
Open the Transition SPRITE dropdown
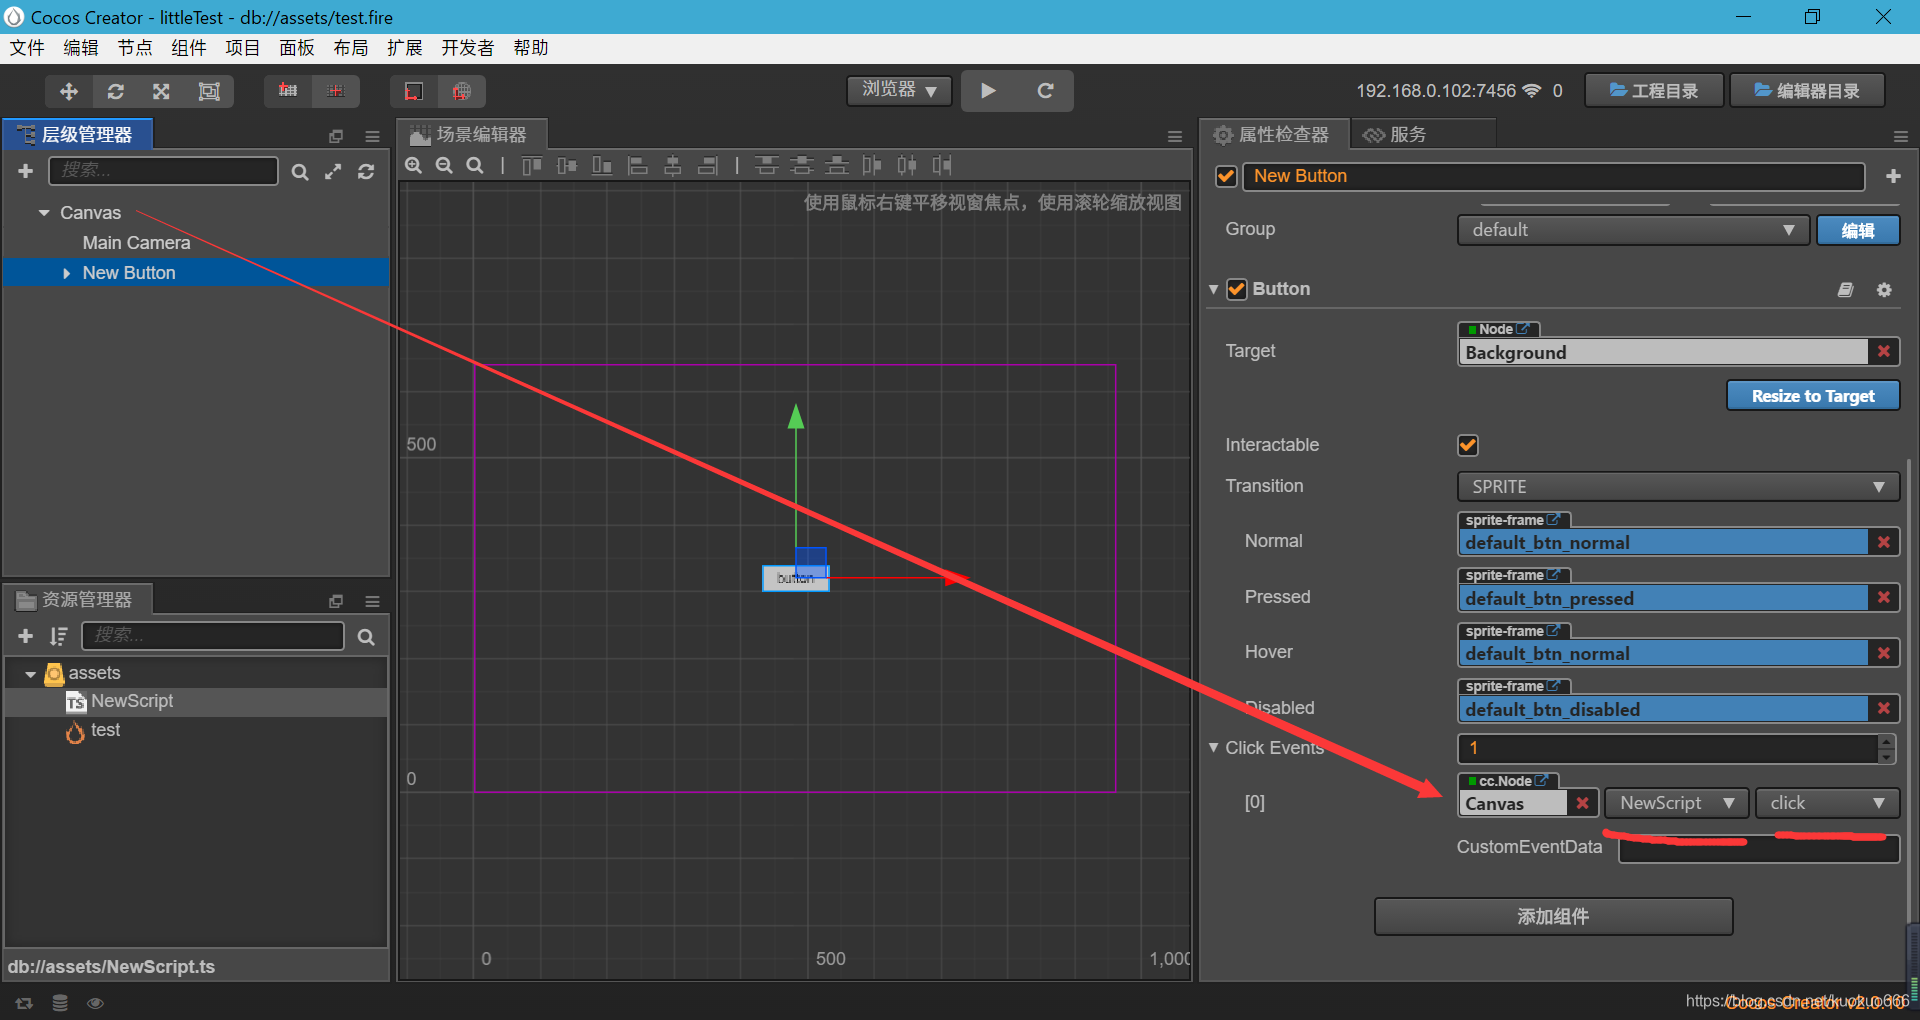click(x=1678, y=487)
